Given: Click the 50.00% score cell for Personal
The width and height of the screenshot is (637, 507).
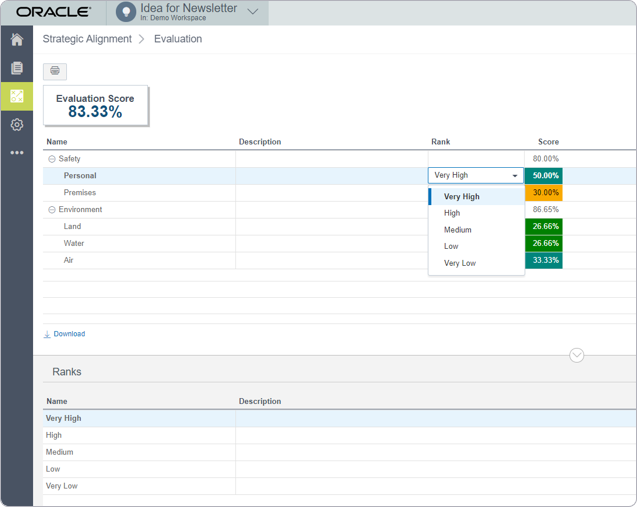Looking at the screenshot, I should click(x=544, y=176).
